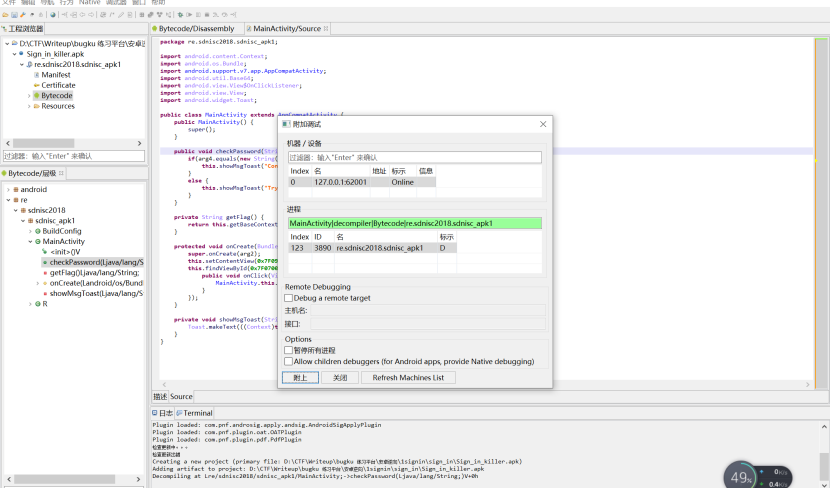Click the Certificate icon in project explorer
Image resolution: width=830 pixels, height=489 pixels.
click(x=37, y=85)
